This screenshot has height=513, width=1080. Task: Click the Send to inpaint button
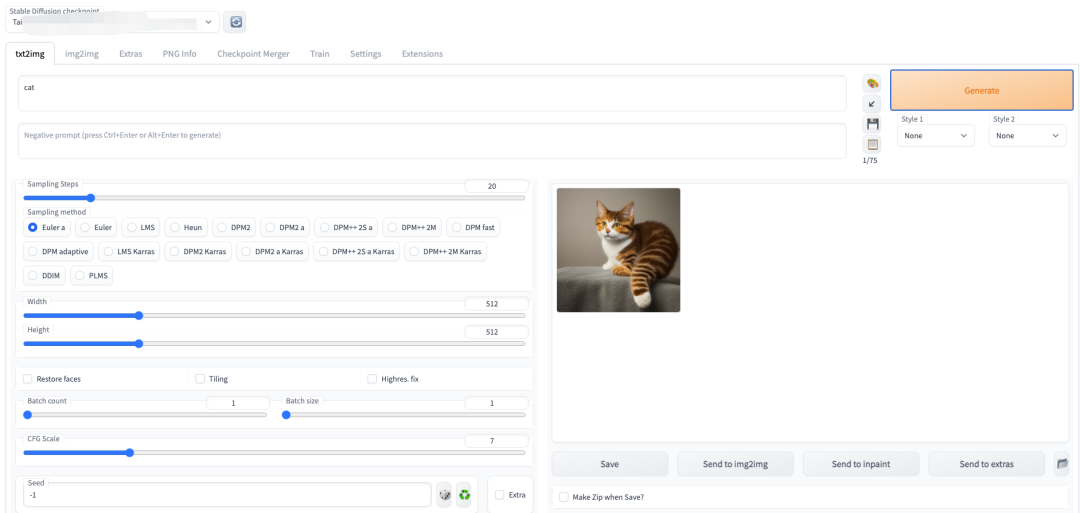(x=862, y=464)
